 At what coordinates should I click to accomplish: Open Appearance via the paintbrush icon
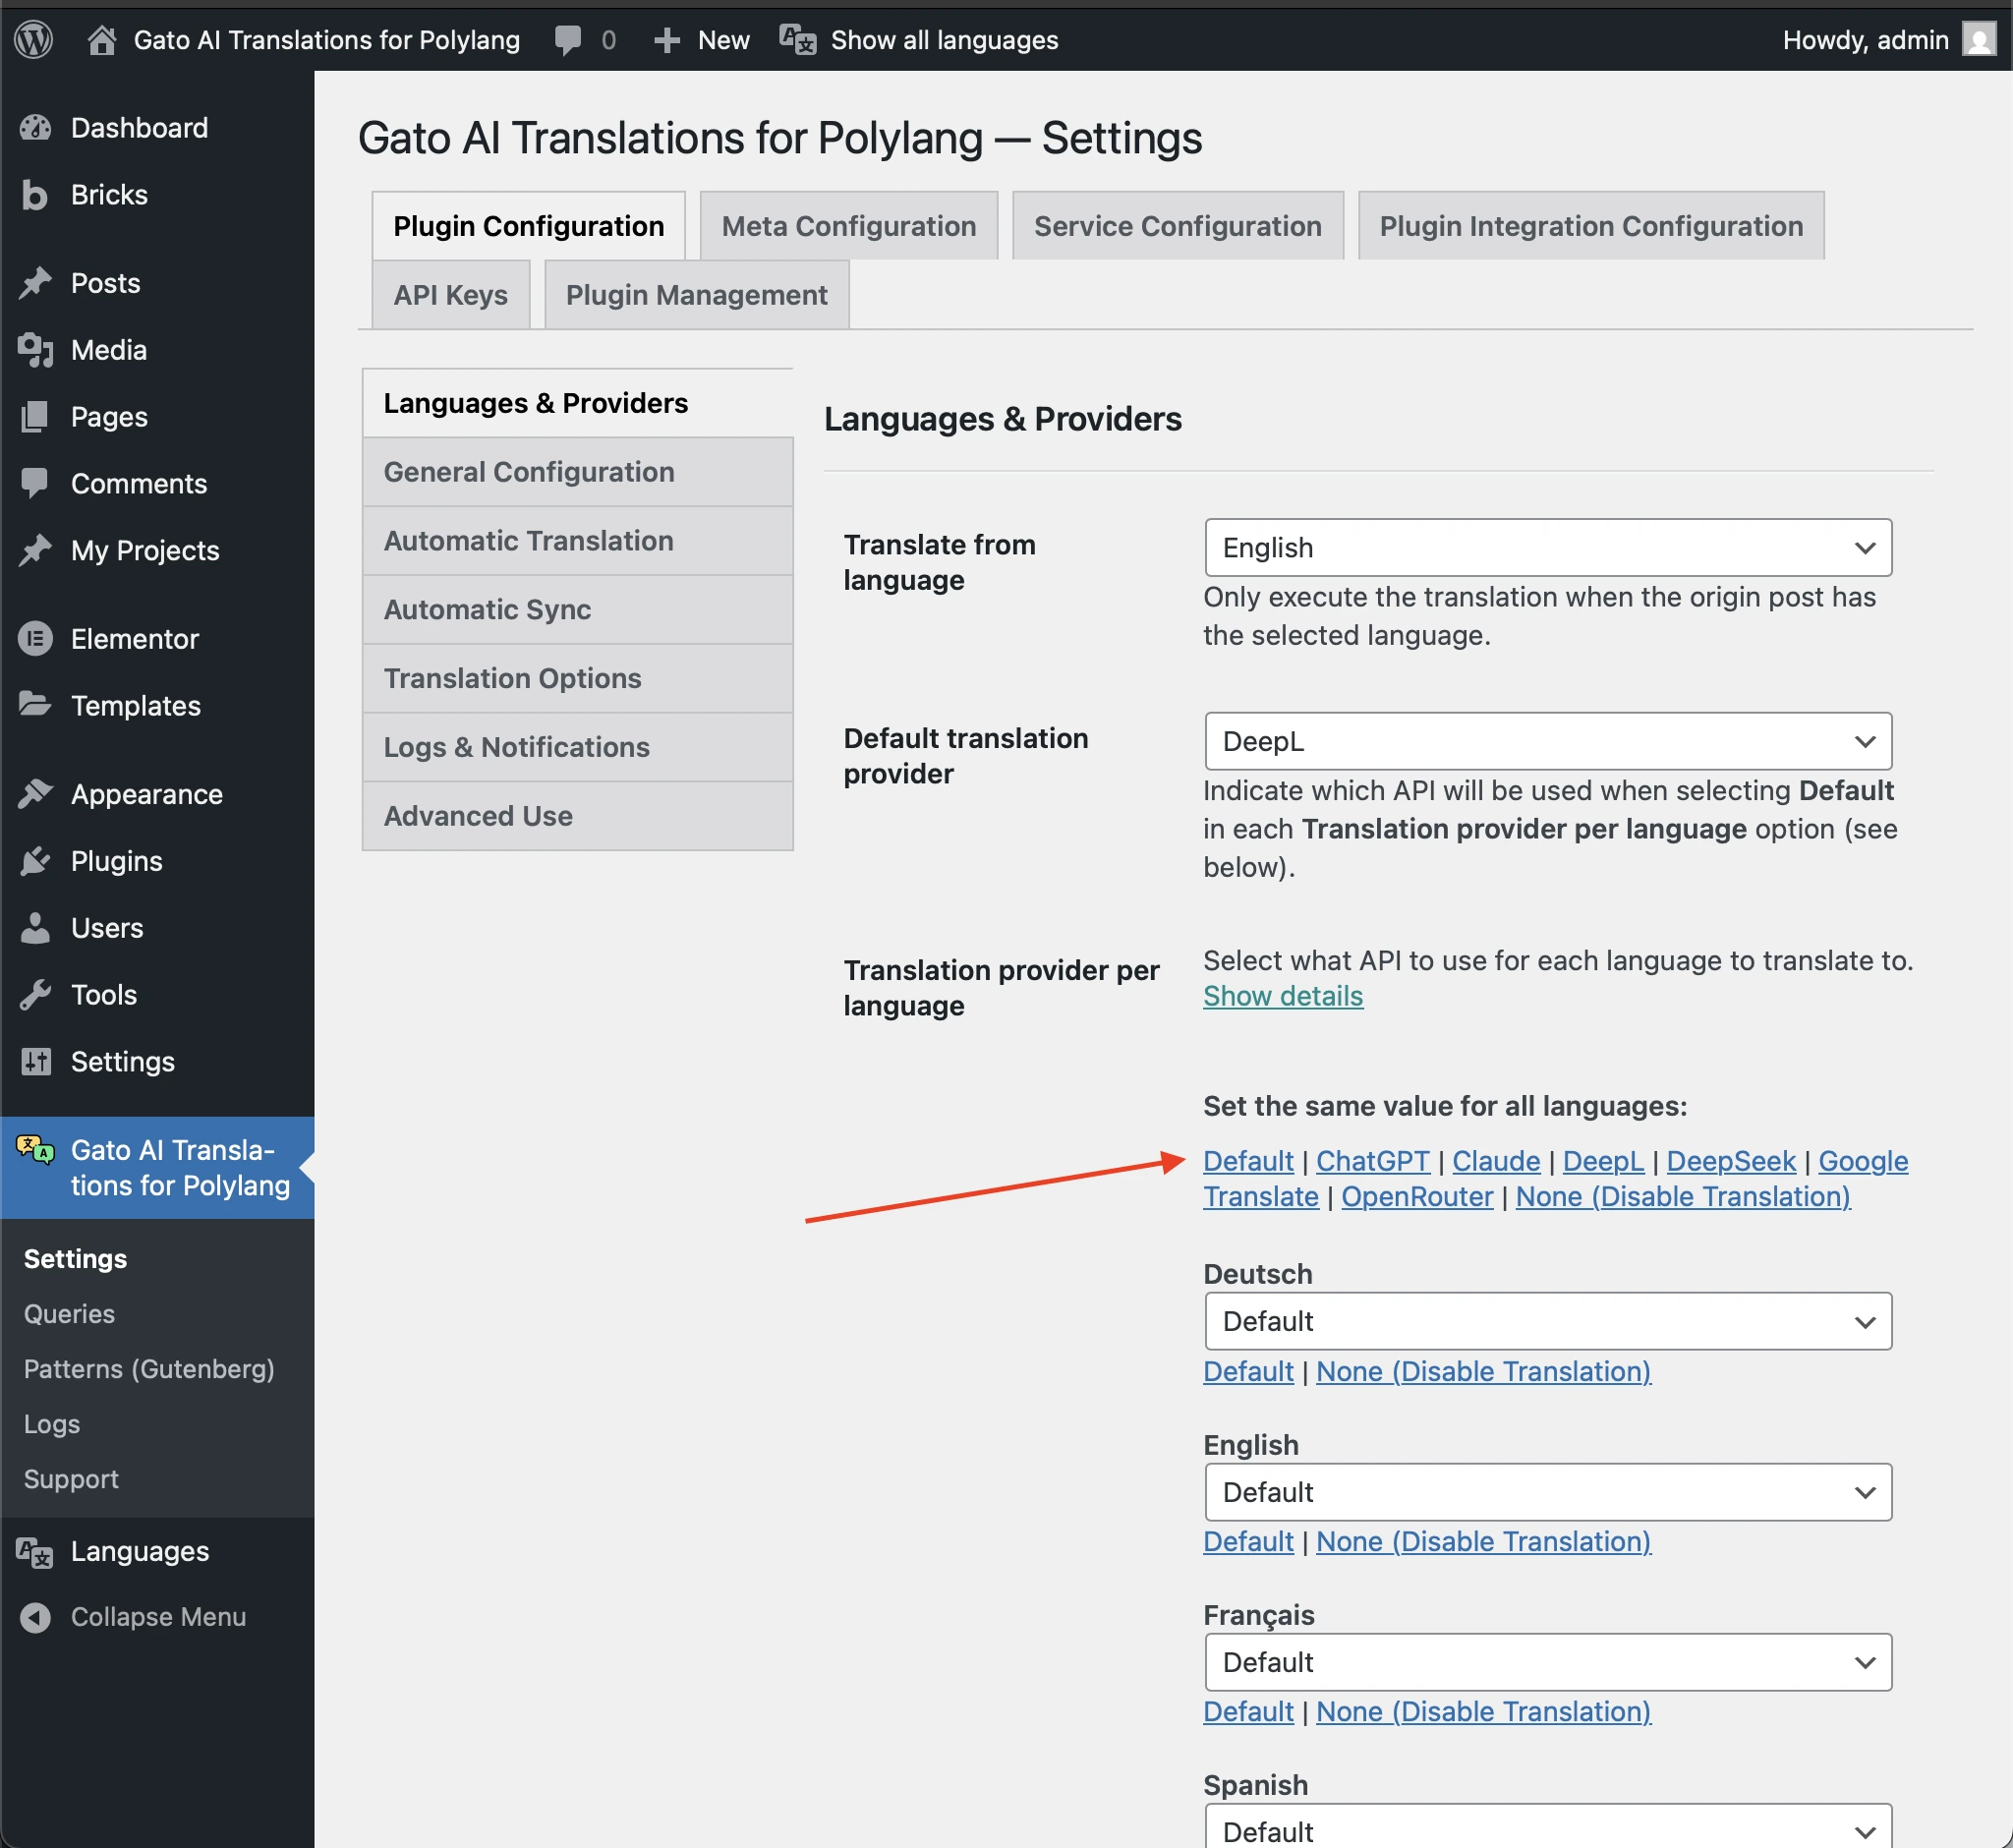(35, 793)
